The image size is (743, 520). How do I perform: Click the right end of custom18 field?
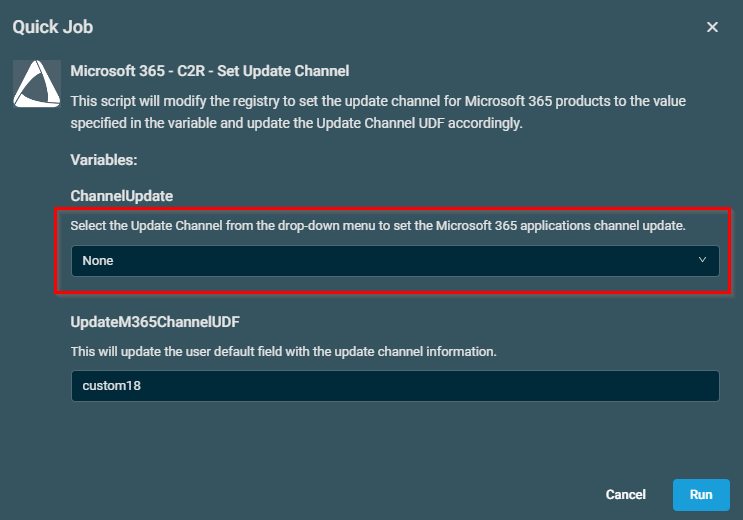(x=690, y=386)
